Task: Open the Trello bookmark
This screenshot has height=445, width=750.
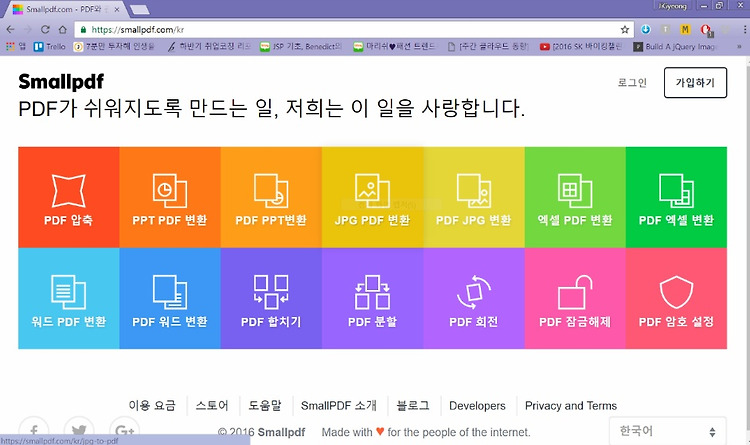Action: tap(49, 46)
